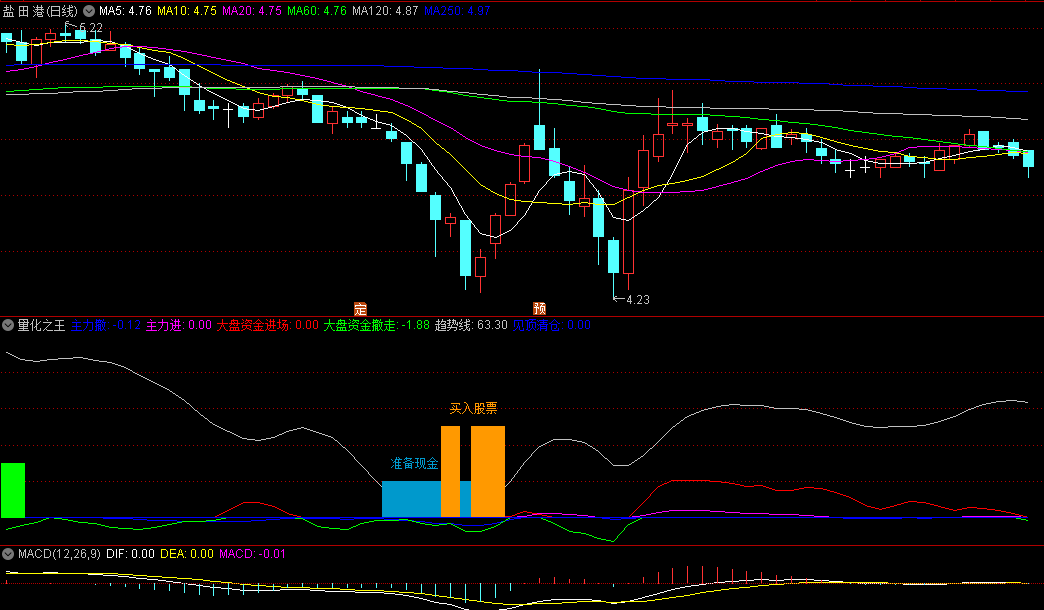Click the MA20: 4.75 label

[x=252, y=11]
